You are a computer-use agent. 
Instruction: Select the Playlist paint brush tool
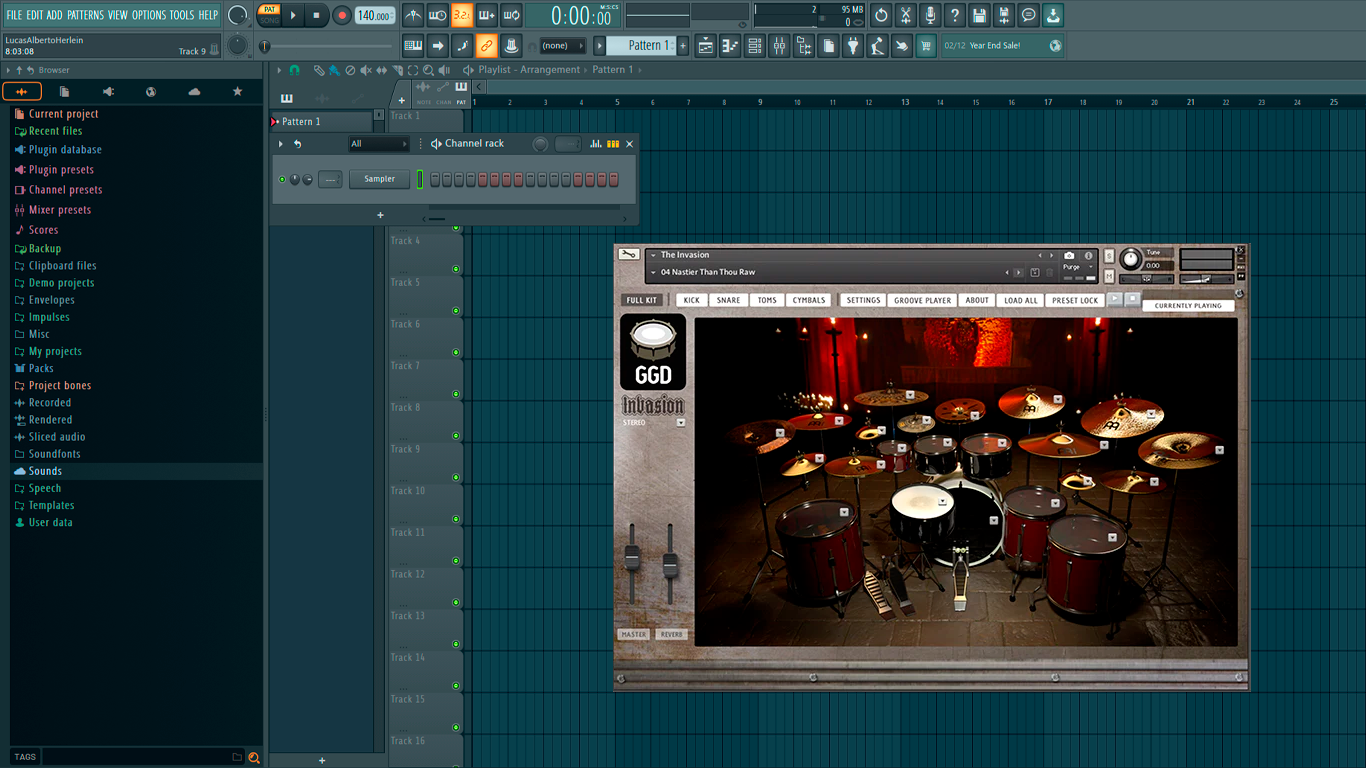pos(334,70)
